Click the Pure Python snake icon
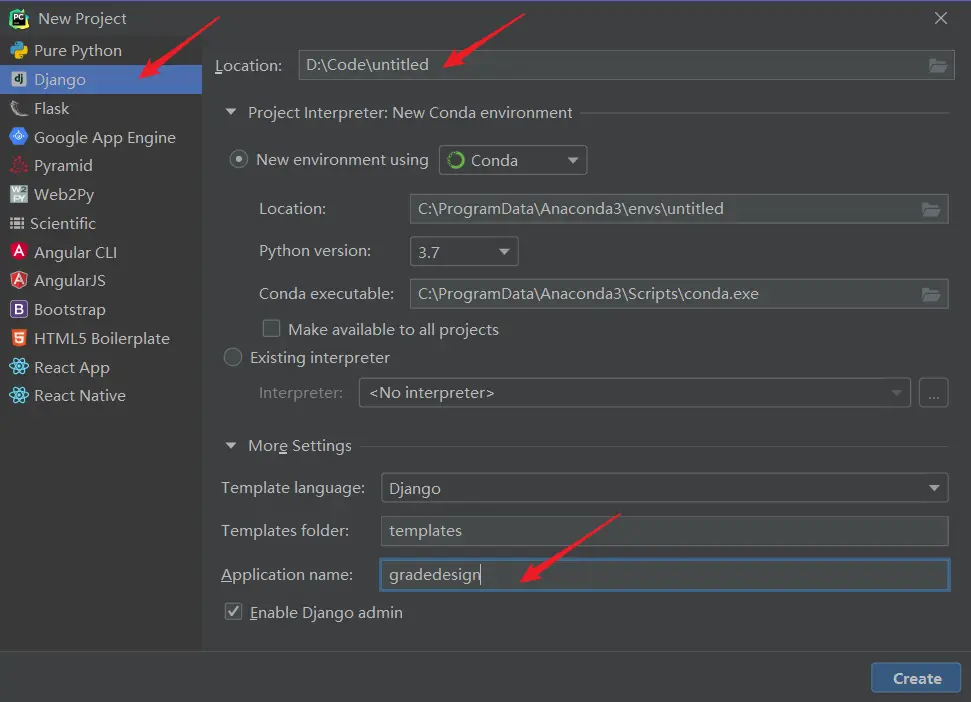This screenshot has height=702, width=971. (x=19, y=50)
